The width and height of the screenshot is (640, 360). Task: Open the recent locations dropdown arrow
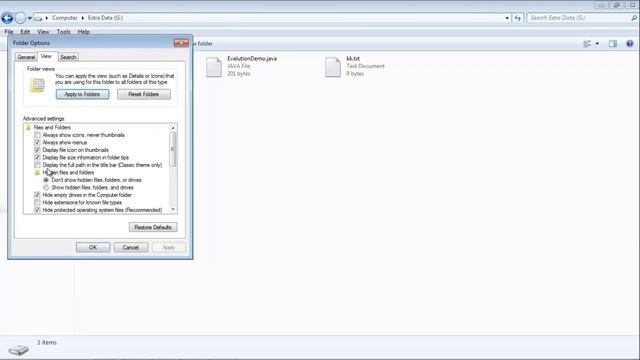29,18
